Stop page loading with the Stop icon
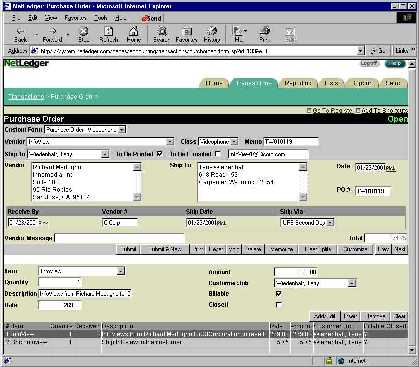419x367 pixels. [83, 34]
